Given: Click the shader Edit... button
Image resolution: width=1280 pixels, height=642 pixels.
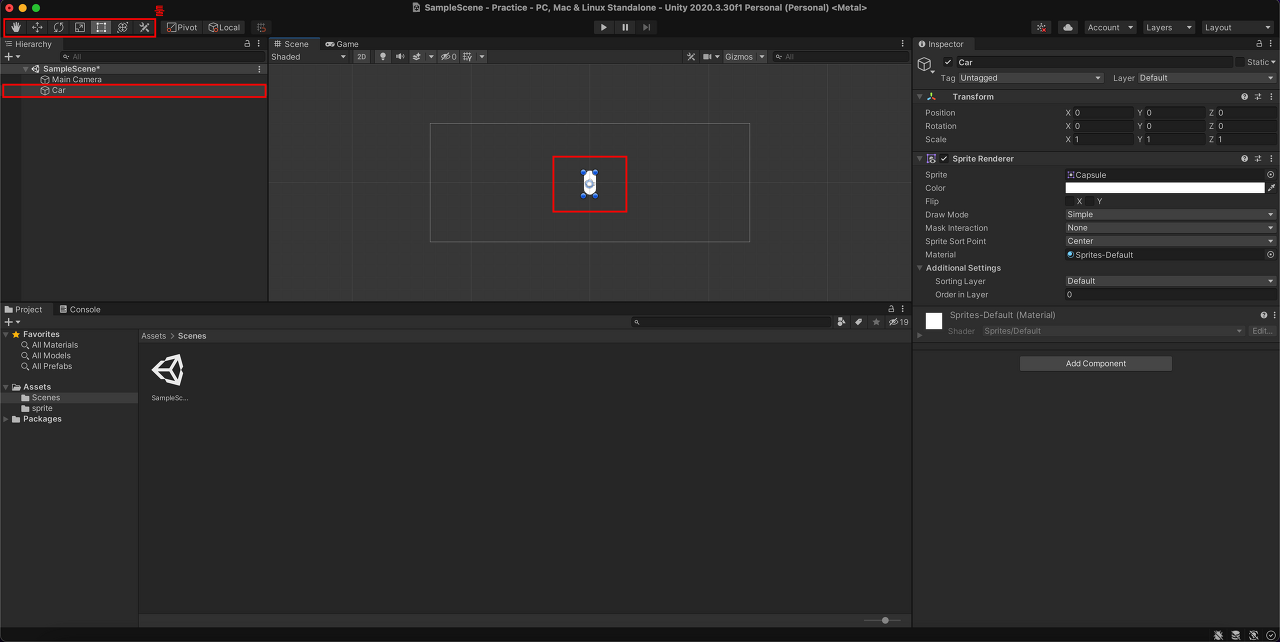Looking at the screenshot, I should pyautogui.click(x=1262, y=331).
